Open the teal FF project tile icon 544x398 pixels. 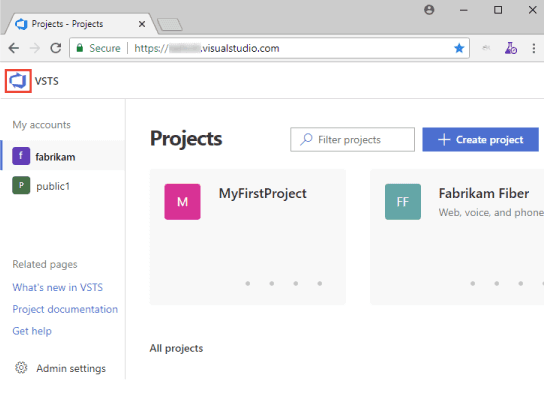403,202
